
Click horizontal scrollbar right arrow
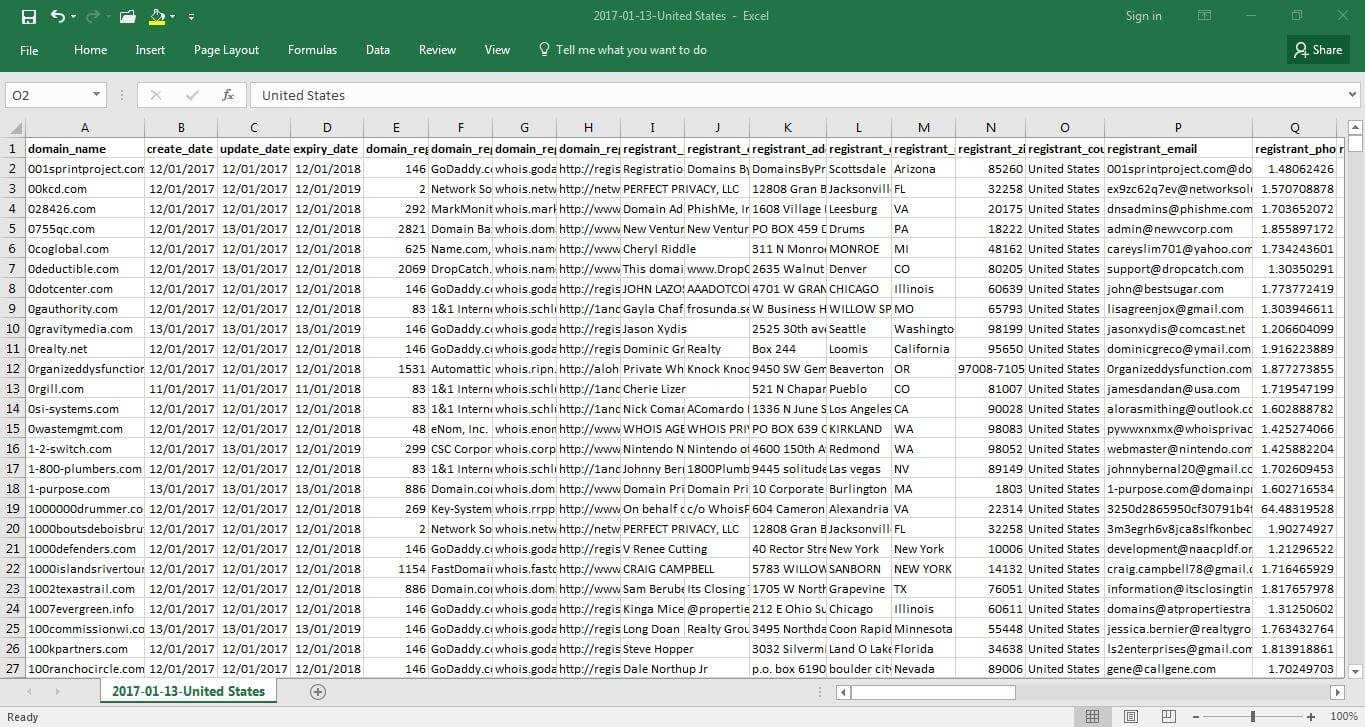(x=1338, y=692)
